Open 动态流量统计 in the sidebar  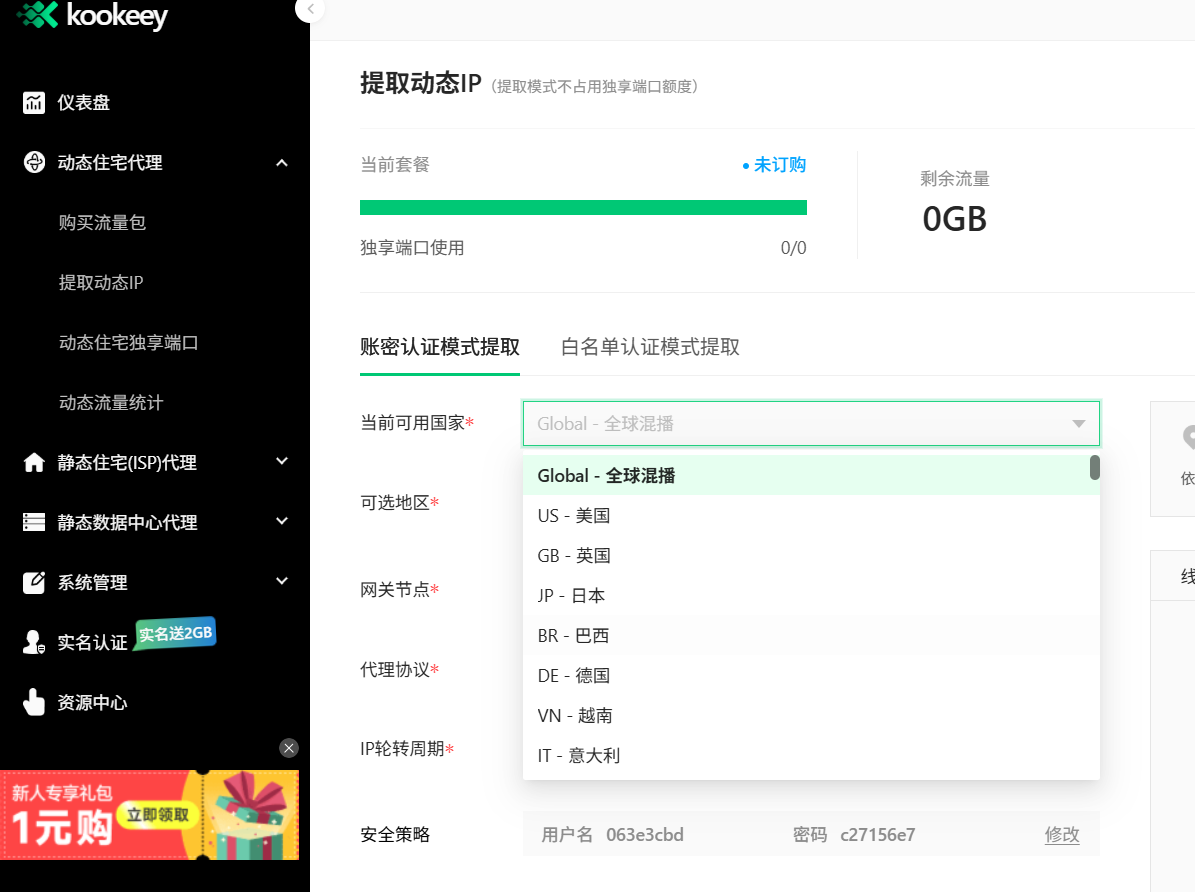(x=111, y=403)
